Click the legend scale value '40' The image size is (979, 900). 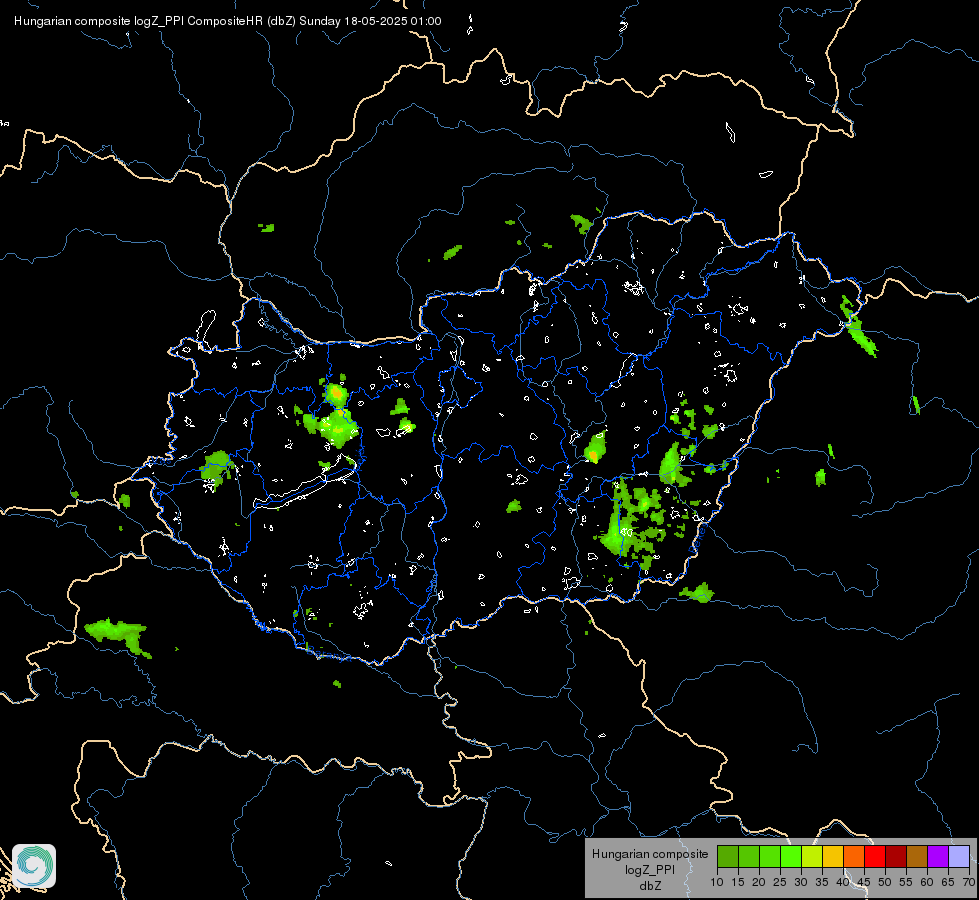point(843,883)
